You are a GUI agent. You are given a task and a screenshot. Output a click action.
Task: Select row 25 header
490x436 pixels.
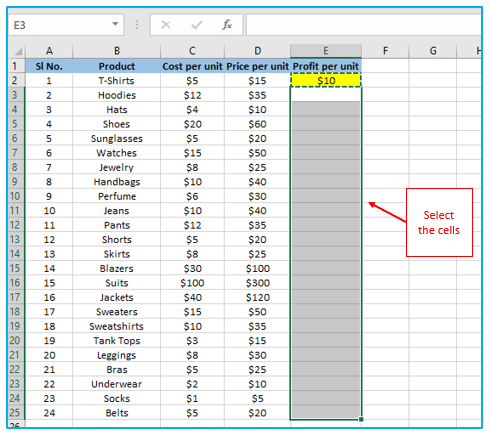[x=17, y=413]
